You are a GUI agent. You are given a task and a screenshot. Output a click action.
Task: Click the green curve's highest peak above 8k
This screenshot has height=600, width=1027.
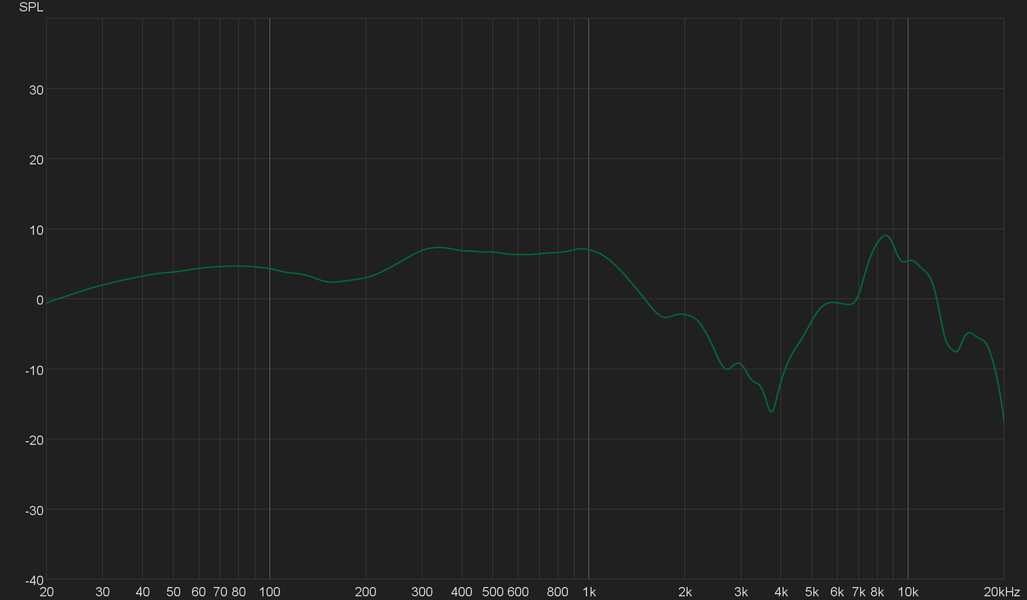click(x=886, y=236)
